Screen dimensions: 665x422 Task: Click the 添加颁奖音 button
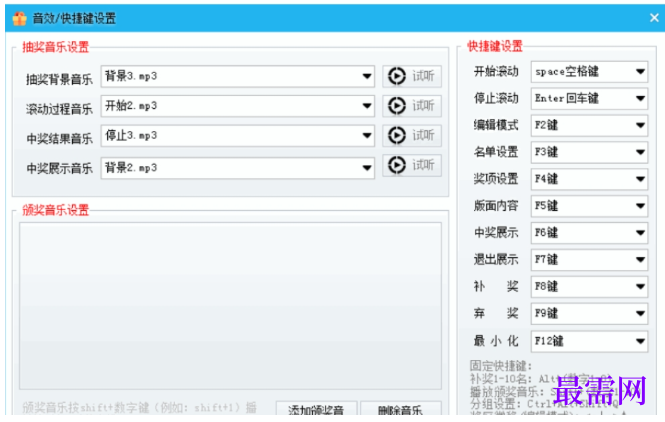point(316,409)
